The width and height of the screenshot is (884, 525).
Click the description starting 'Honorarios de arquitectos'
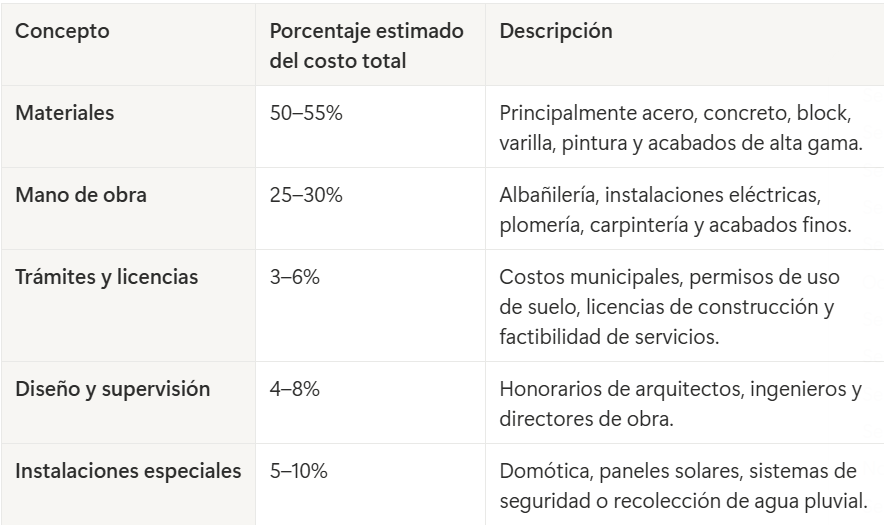(x=680, y=403)
